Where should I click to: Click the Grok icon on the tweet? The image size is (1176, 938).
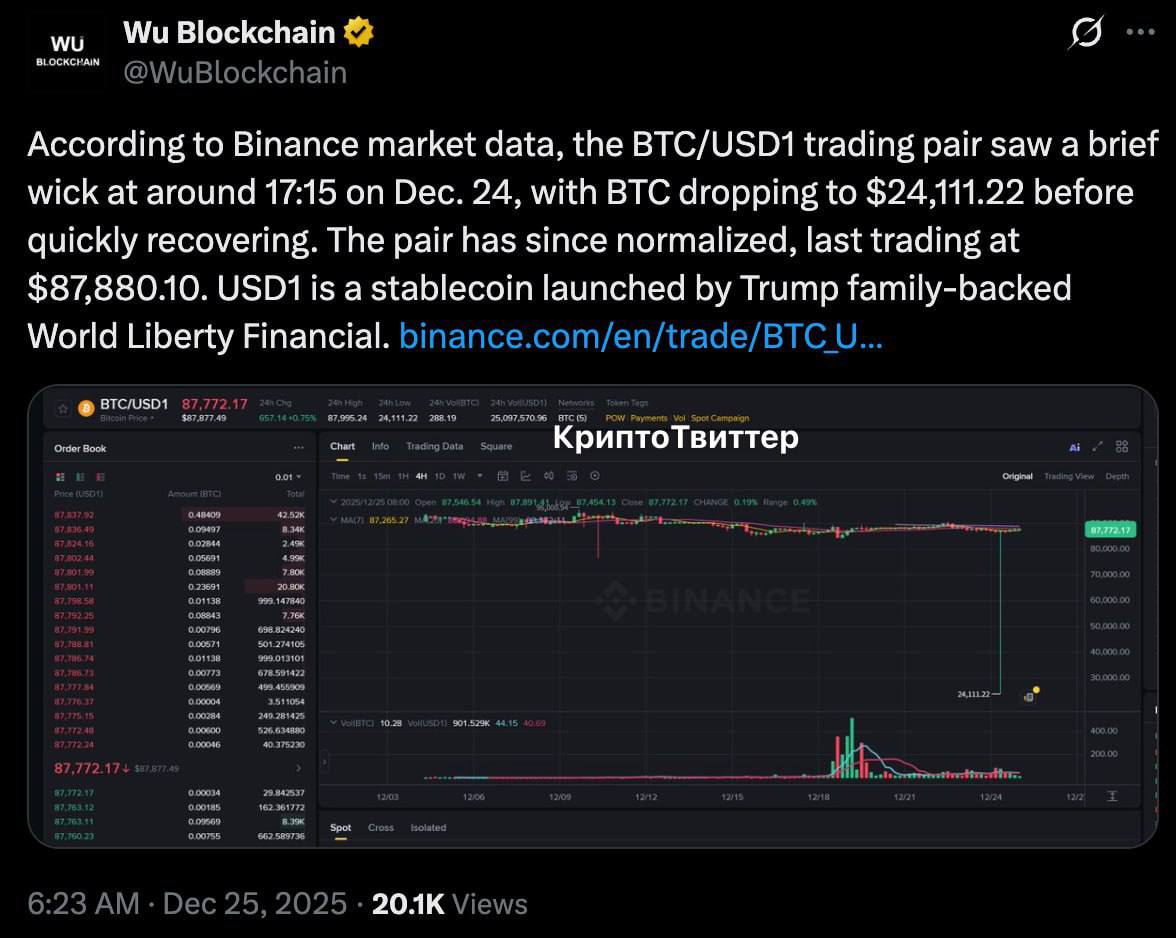point(1086,34)
